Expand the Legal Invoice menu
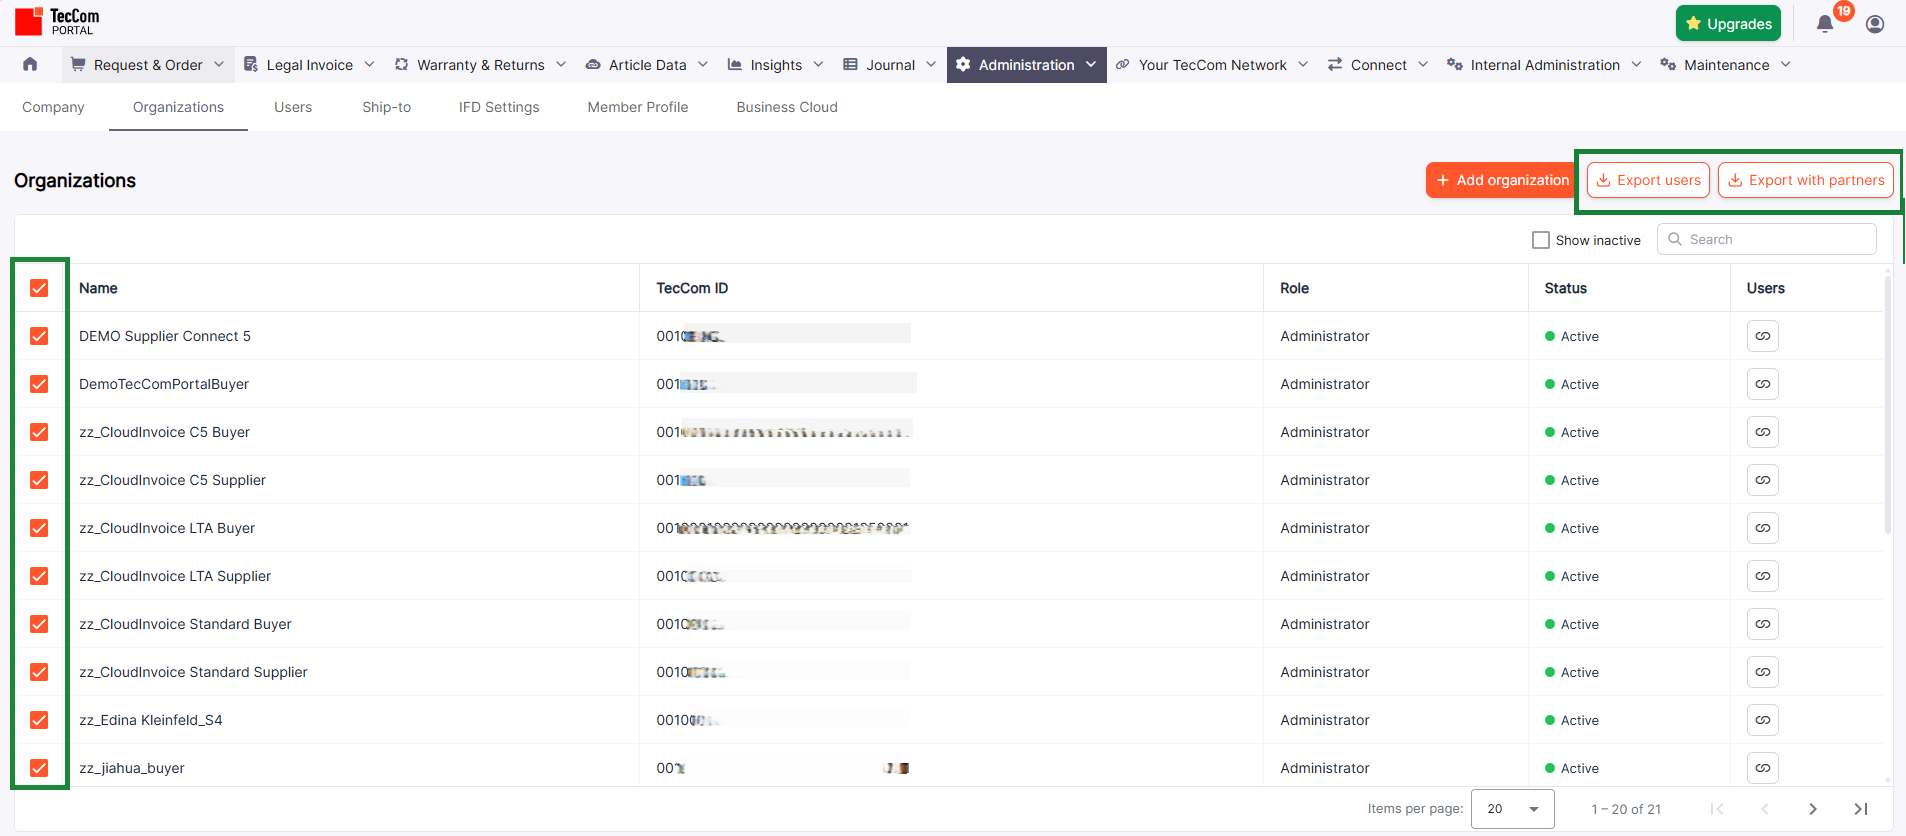This screenshot has height=836, width=1906. pos(309,65)
